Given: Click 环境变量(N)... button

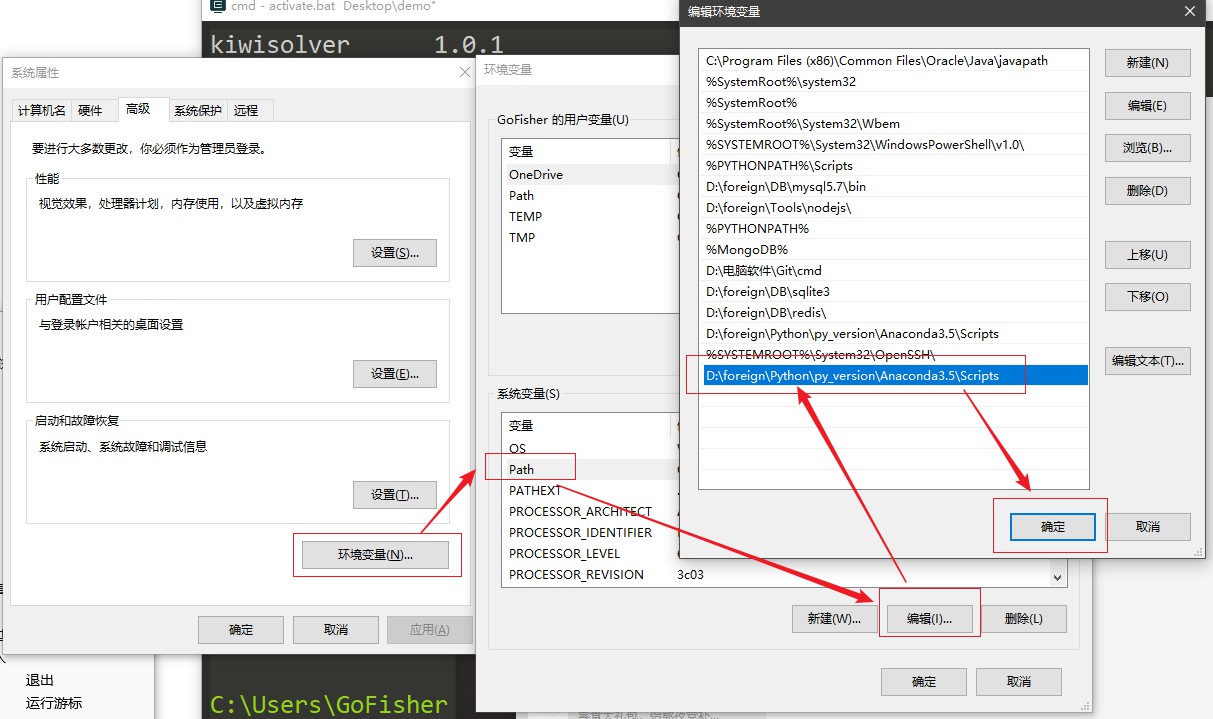Looking at the screenshot, I should click(x=375, y=555).
